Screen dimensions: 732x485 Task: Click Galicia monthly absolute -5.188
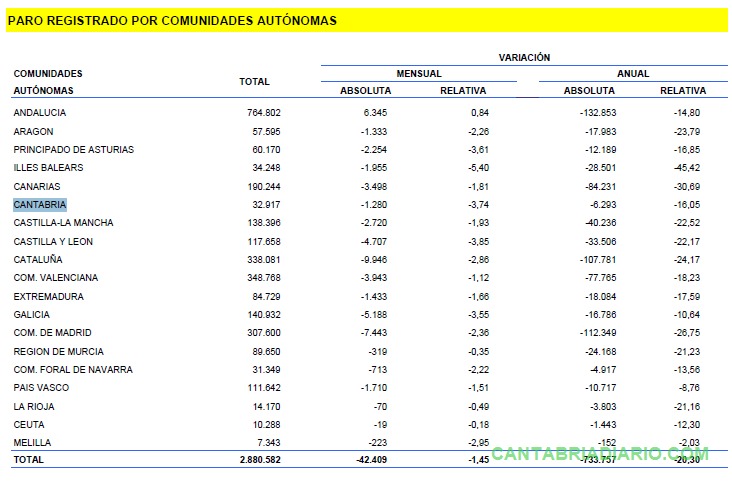(374, 315)
